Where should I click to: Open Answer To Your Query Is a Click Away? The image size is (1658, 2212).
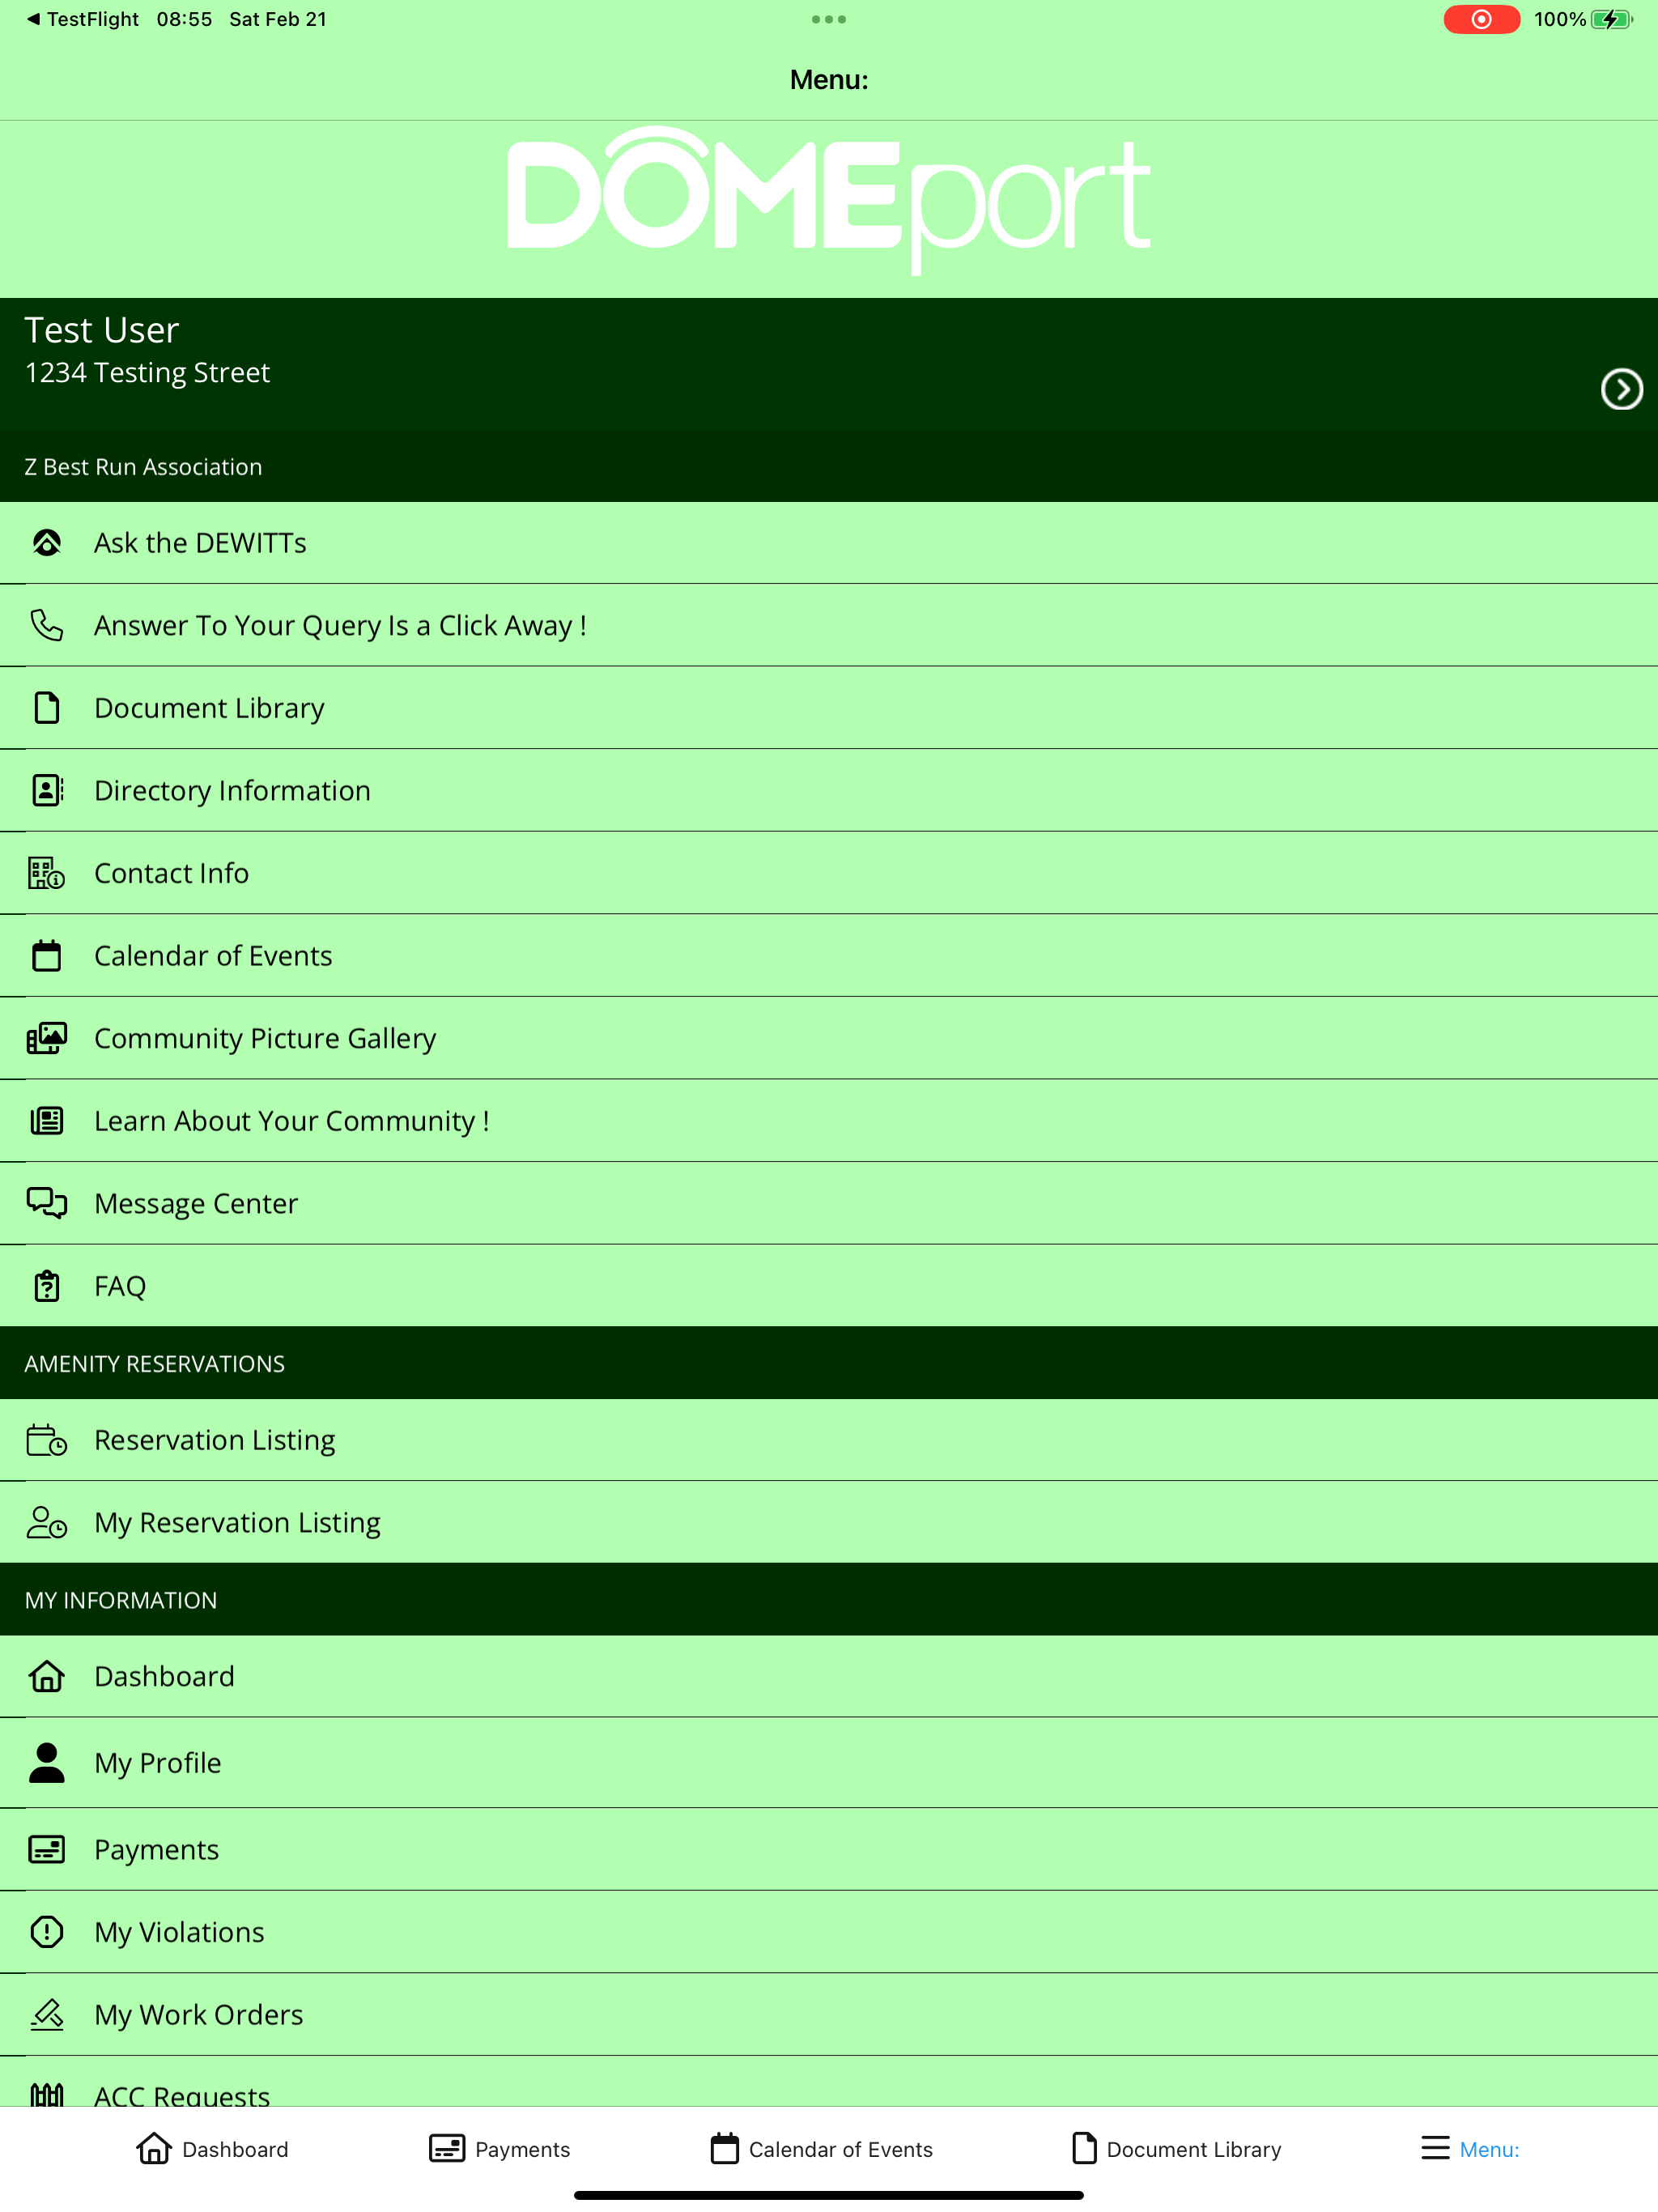tap(829, 626)
